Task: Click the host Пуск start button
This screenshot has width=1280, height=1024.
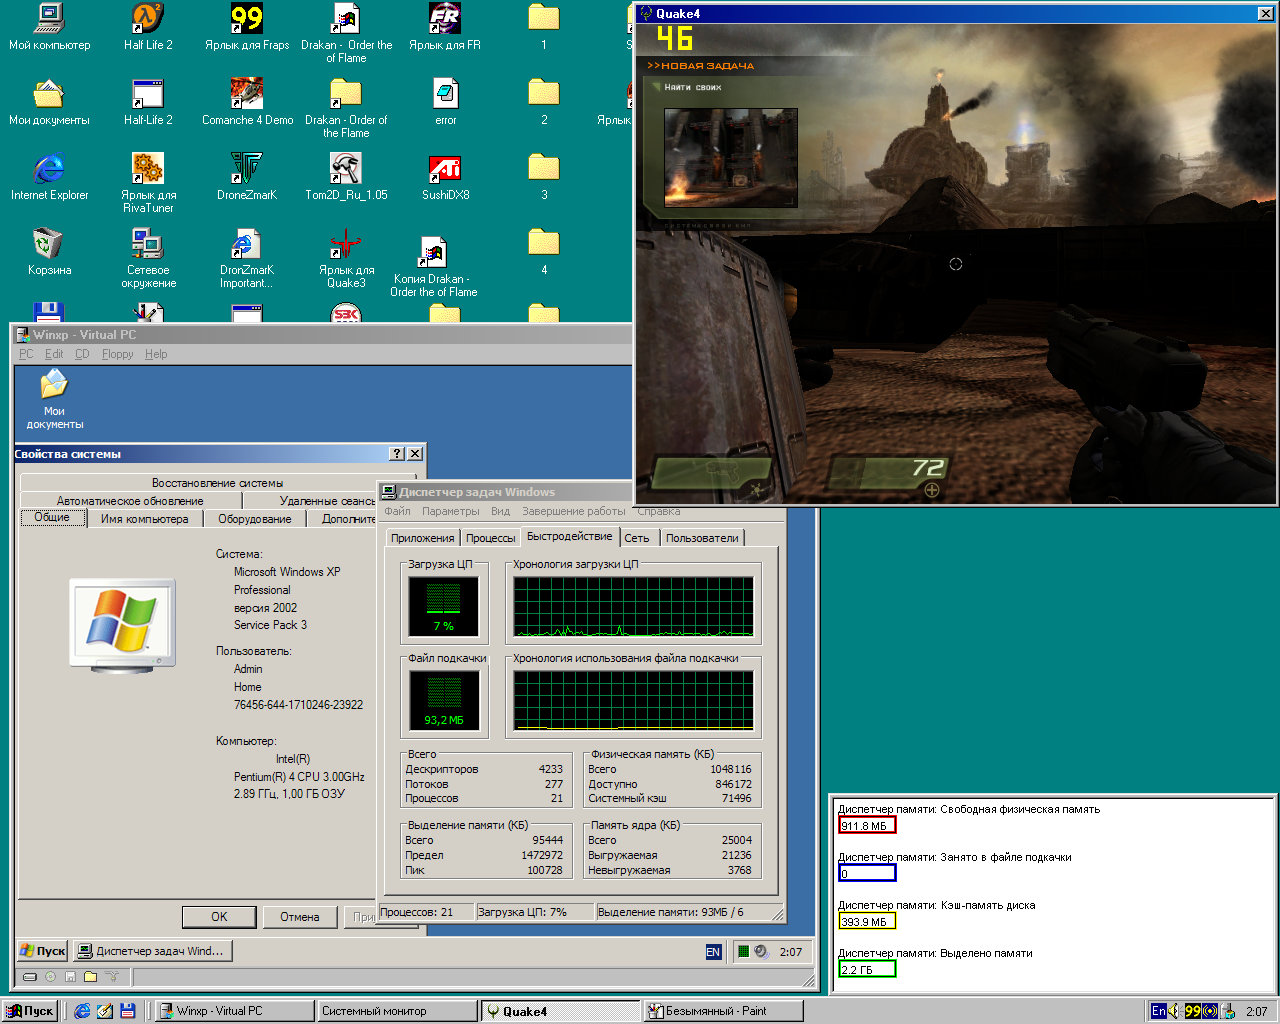Action: click(x=29, y=1011)
